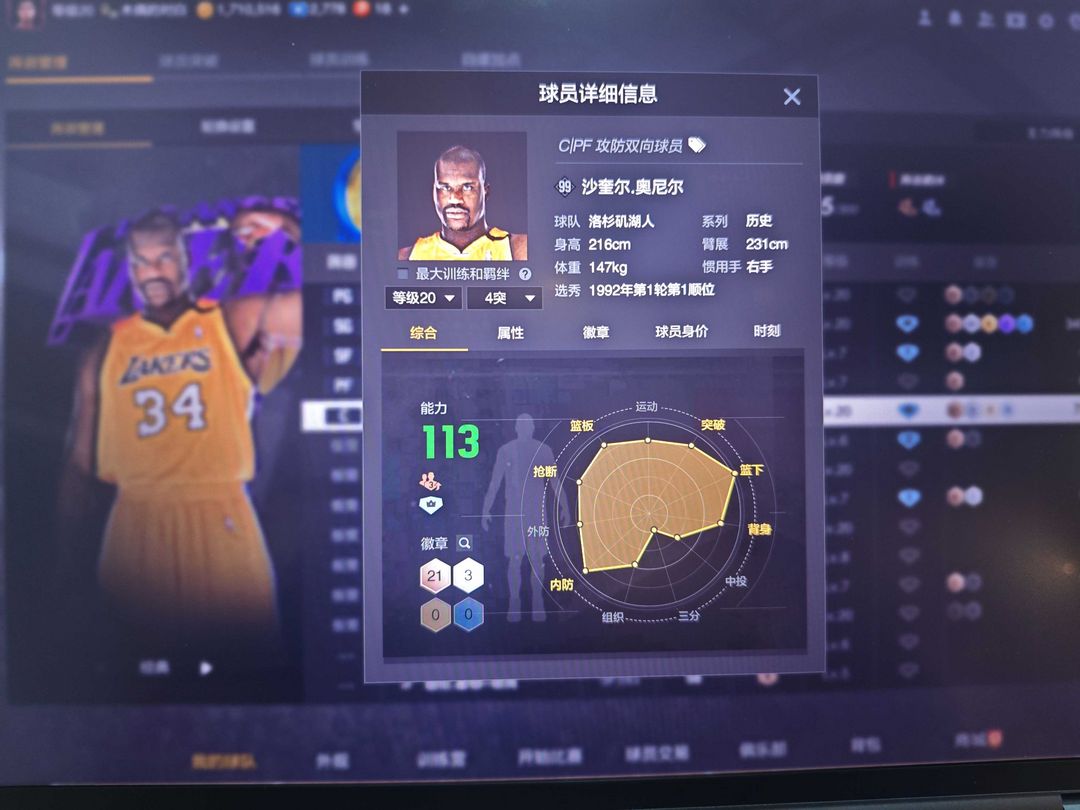Click the player portrait thumbnail

coord(462,197)
